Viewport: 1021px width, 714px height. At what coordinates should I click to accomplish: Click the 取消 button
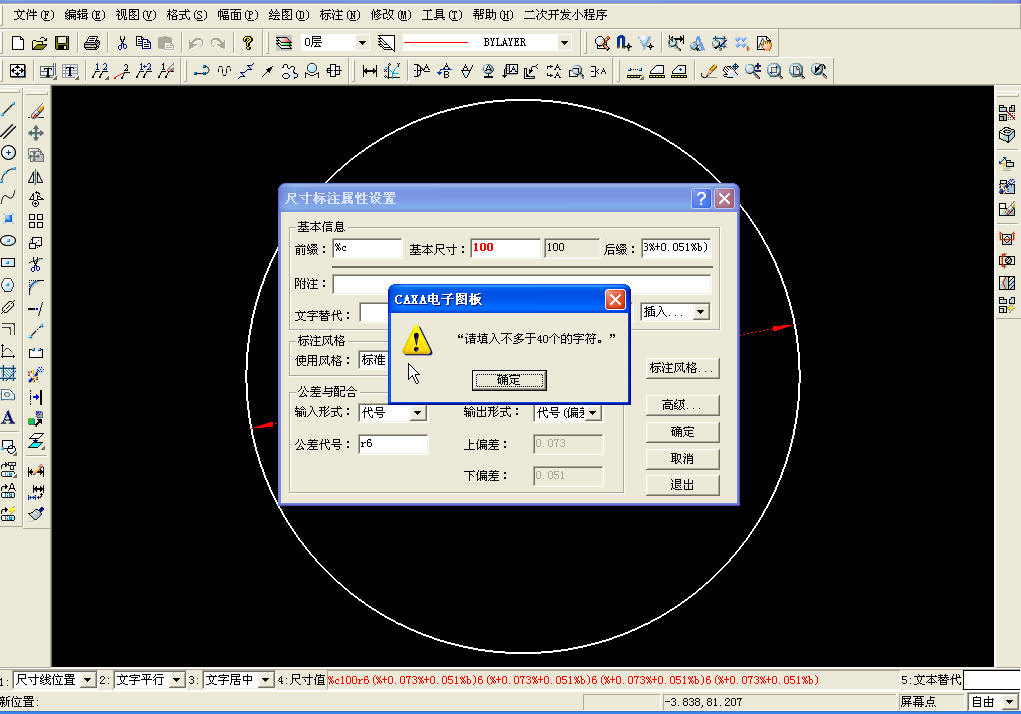[682, 458]
